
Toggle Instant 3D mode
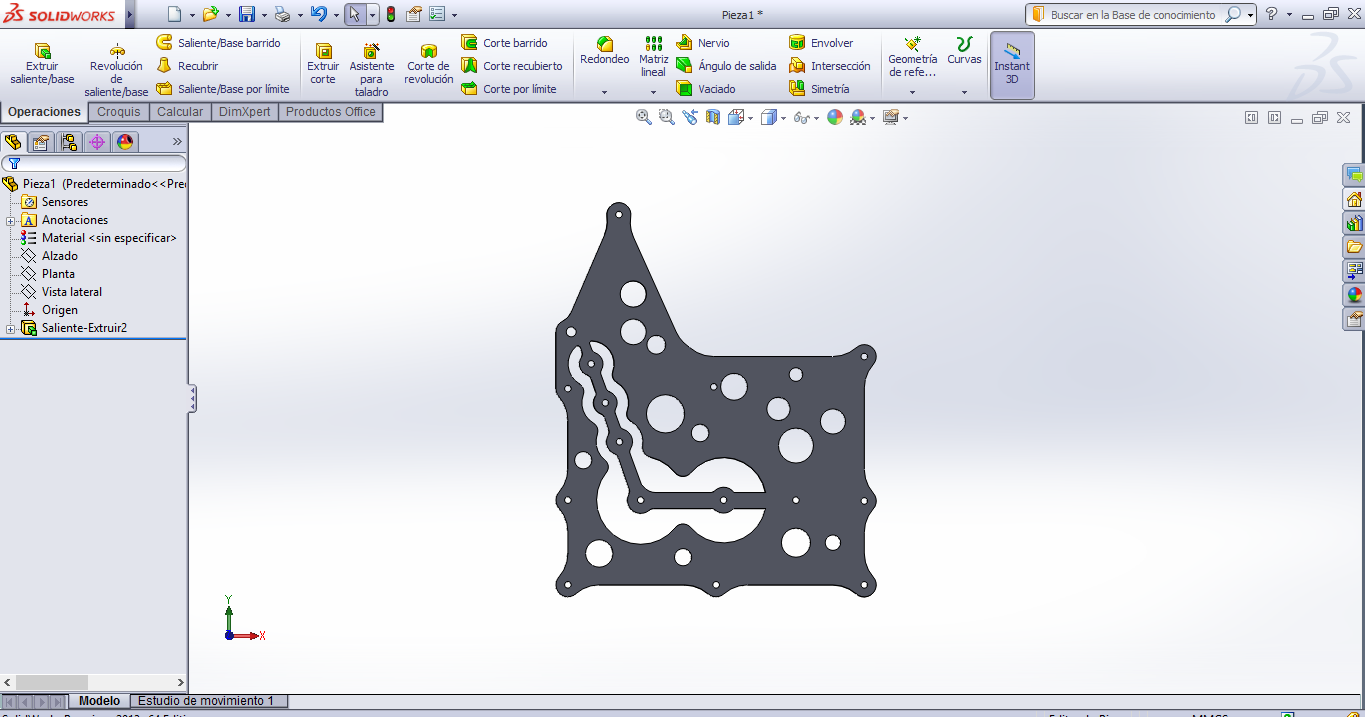(1012, 65)
